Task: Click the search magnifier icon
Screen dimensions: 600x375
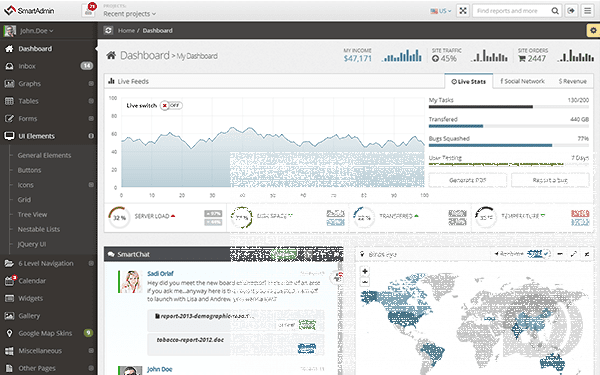Action: tap(555, 11)
